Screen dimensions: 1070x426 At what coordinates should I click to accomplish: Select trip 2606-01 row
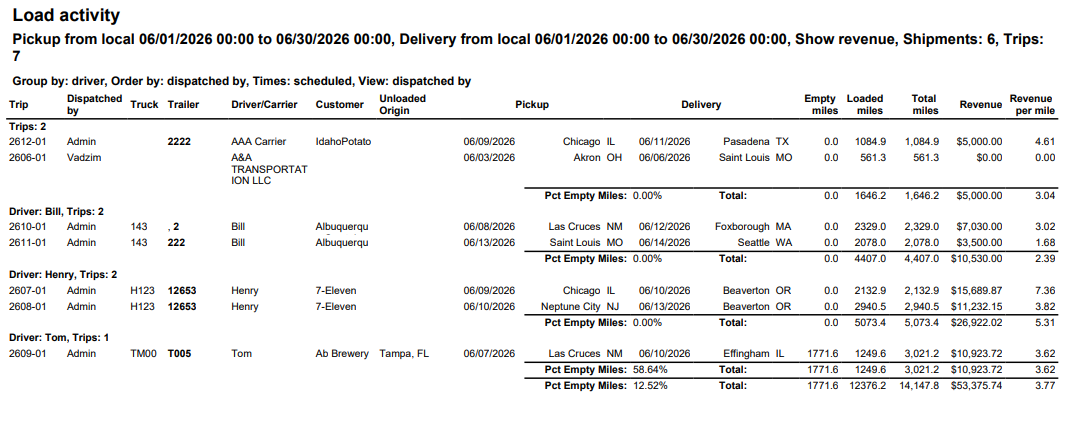[x=532, y=157]
